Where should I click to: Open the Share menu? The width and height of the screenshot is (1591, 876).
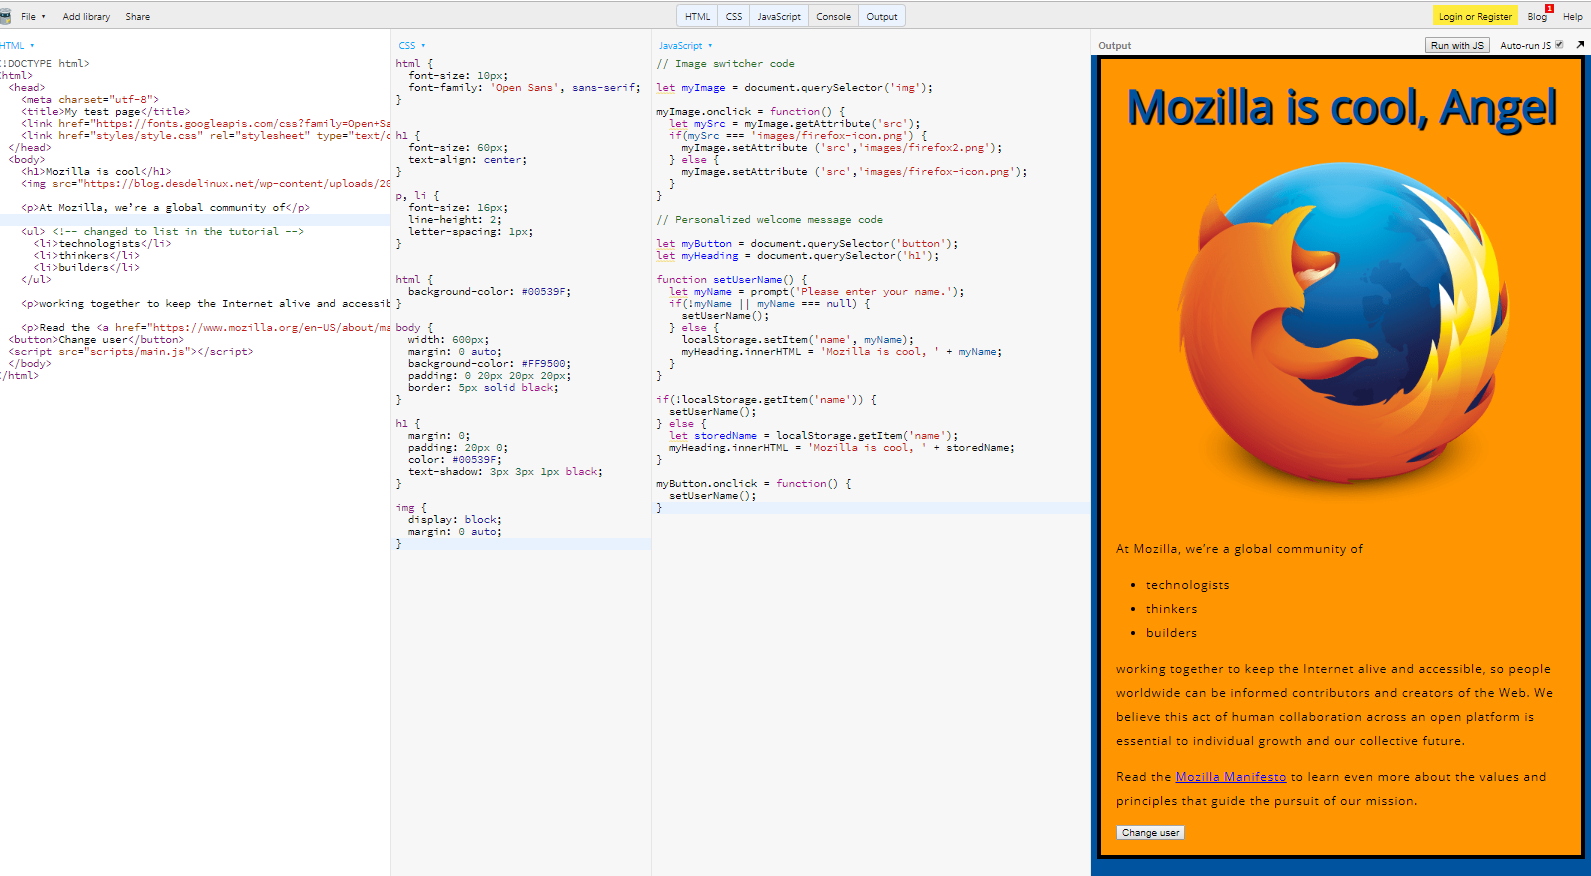click(138, 16)
